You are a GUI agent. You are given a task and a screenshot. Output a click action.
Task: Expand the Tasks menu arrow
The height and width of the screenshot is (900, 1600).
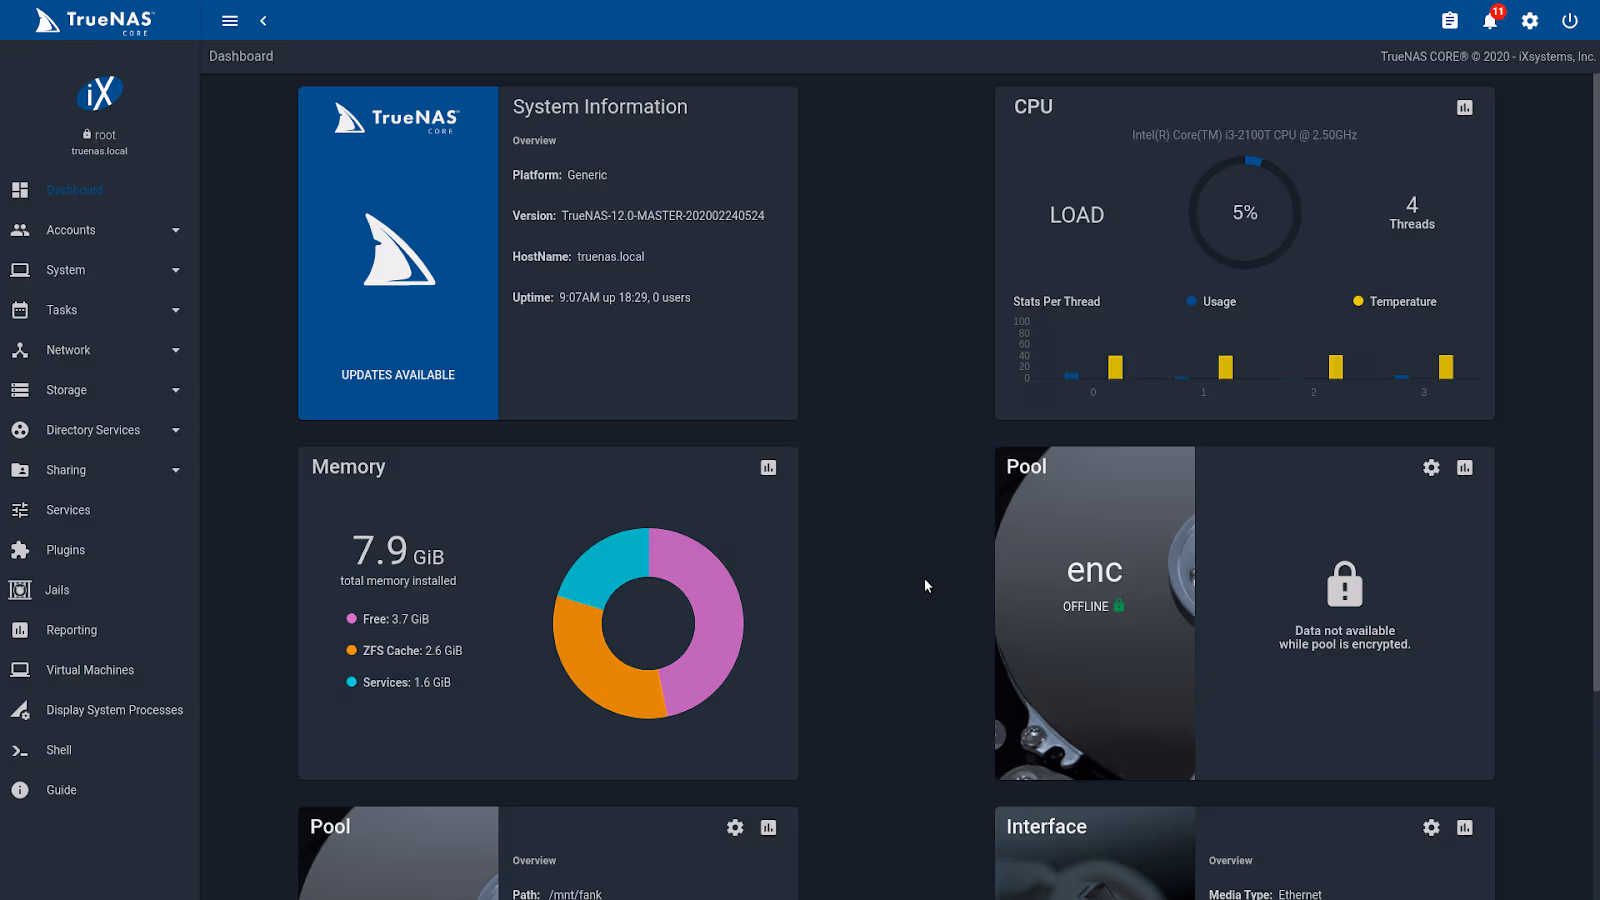176,310
